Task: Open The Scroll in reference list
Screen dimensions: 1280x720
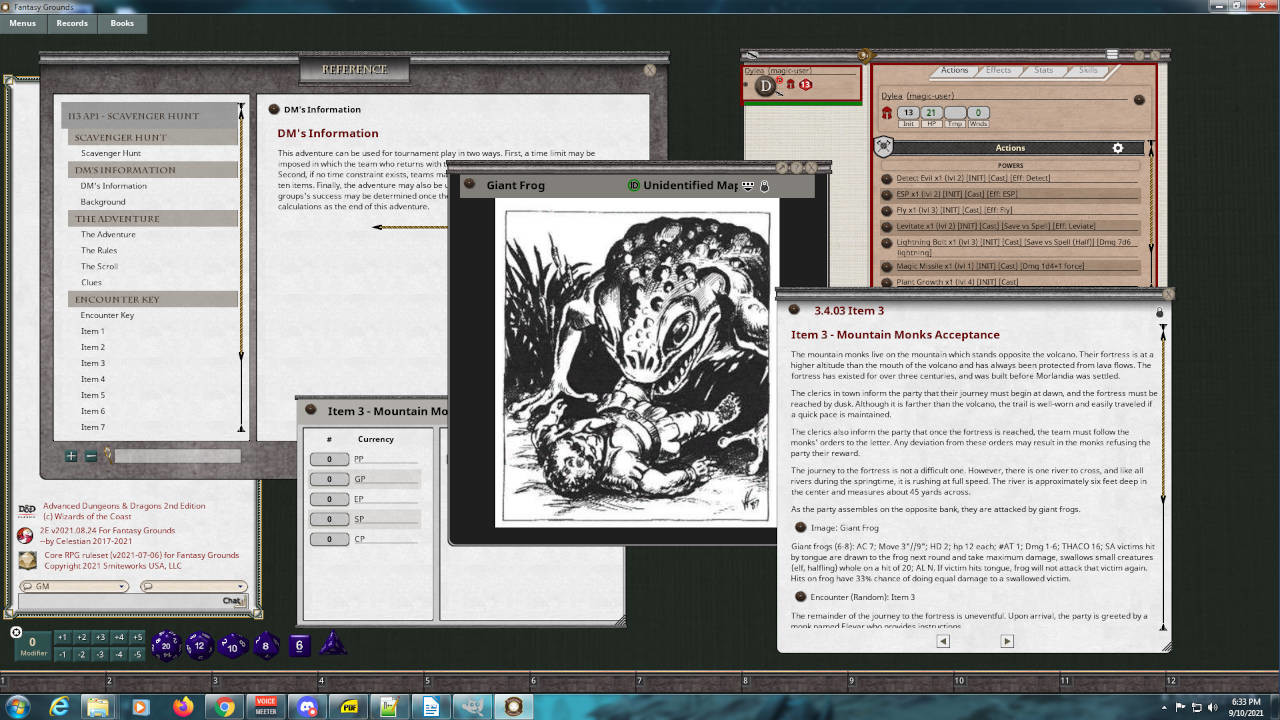Action: (99, 267)
